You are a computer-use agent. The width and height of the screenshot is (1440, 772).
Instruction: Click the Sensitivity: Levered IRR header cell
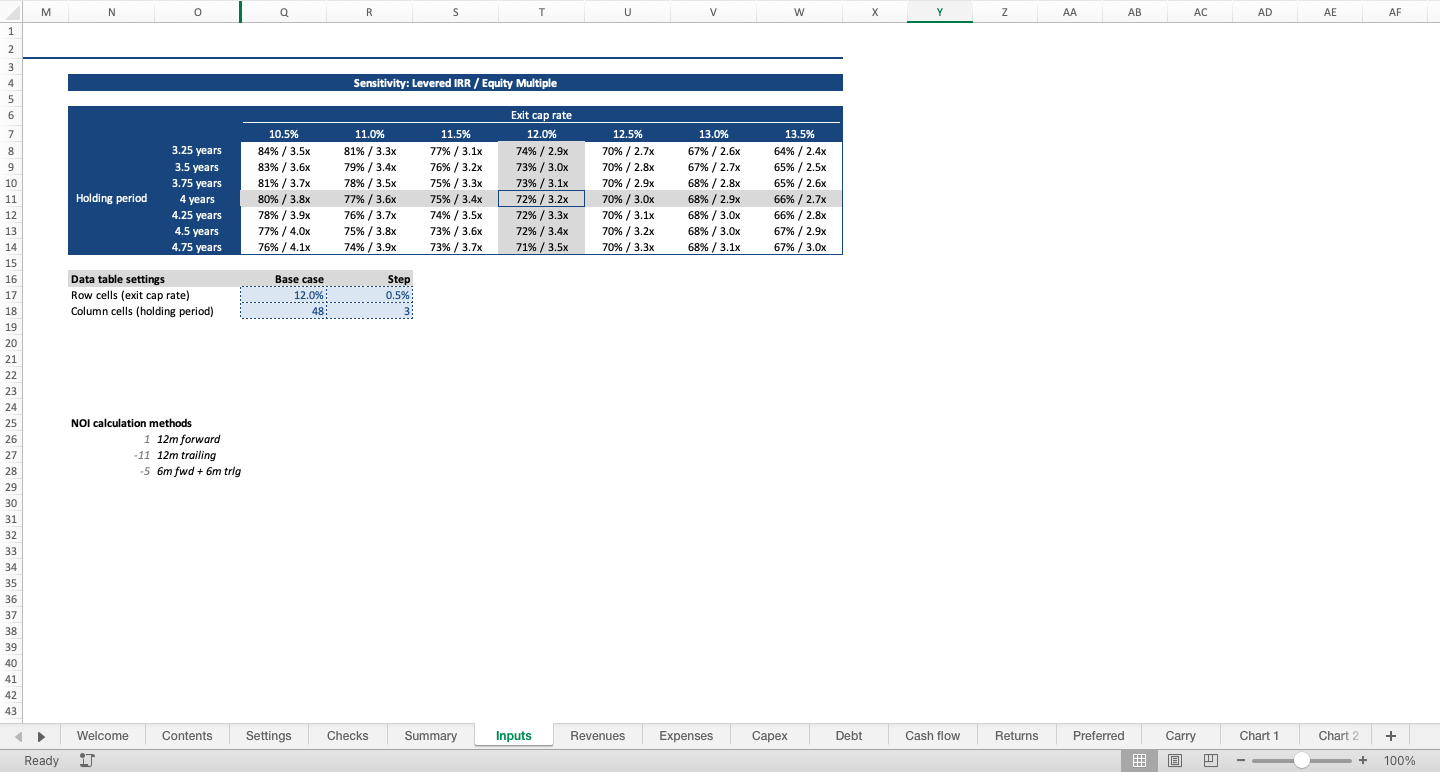(455, 83)
